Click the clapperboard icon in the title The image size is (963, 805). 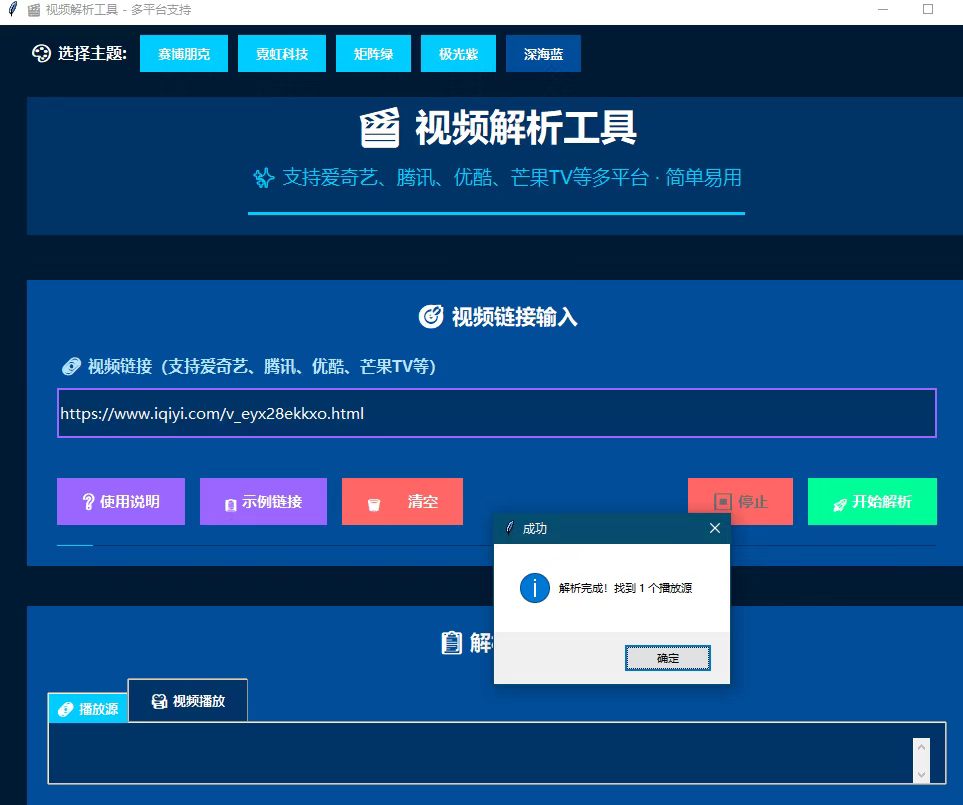[380, 128]
